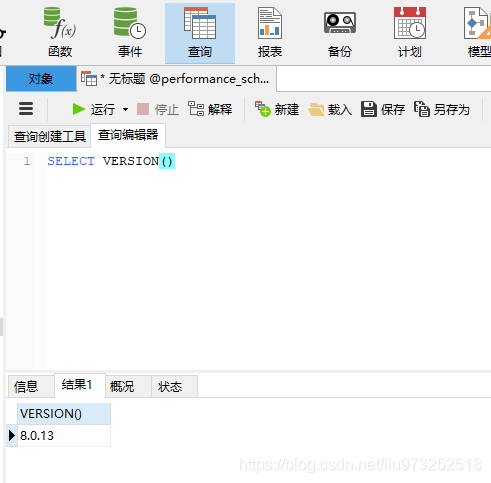Load a query file with 载入
Viewport: 491px width, 483px height.
330,109
